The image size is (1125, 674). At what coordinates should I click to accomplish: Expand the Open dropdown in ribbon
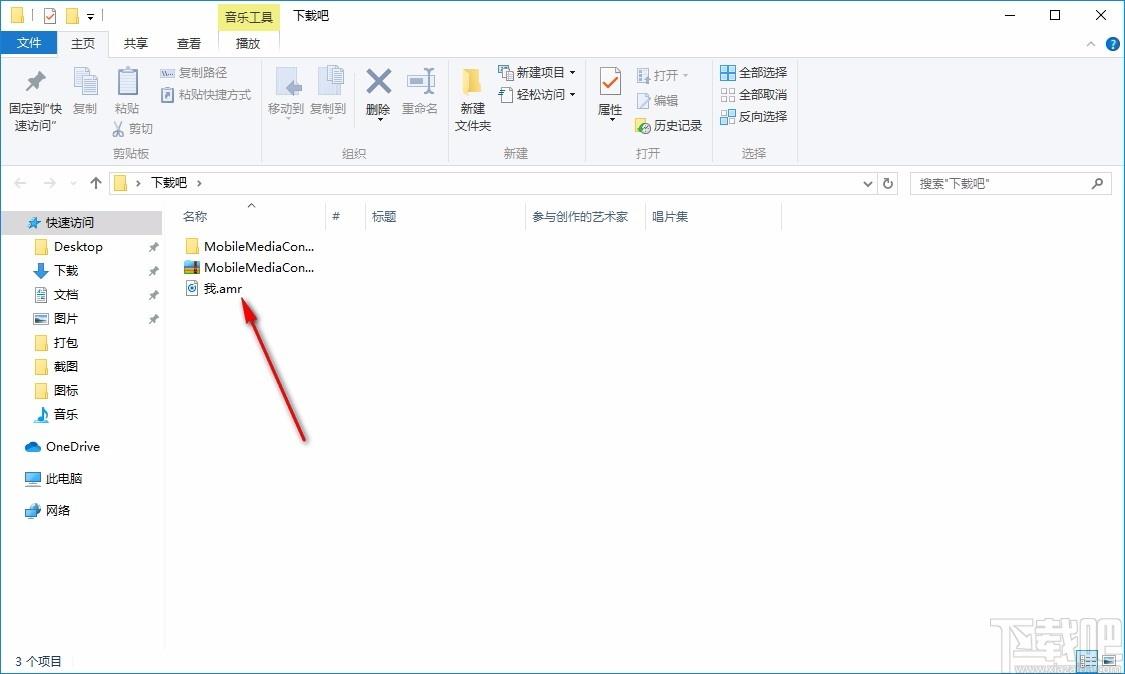coord(685,75)
